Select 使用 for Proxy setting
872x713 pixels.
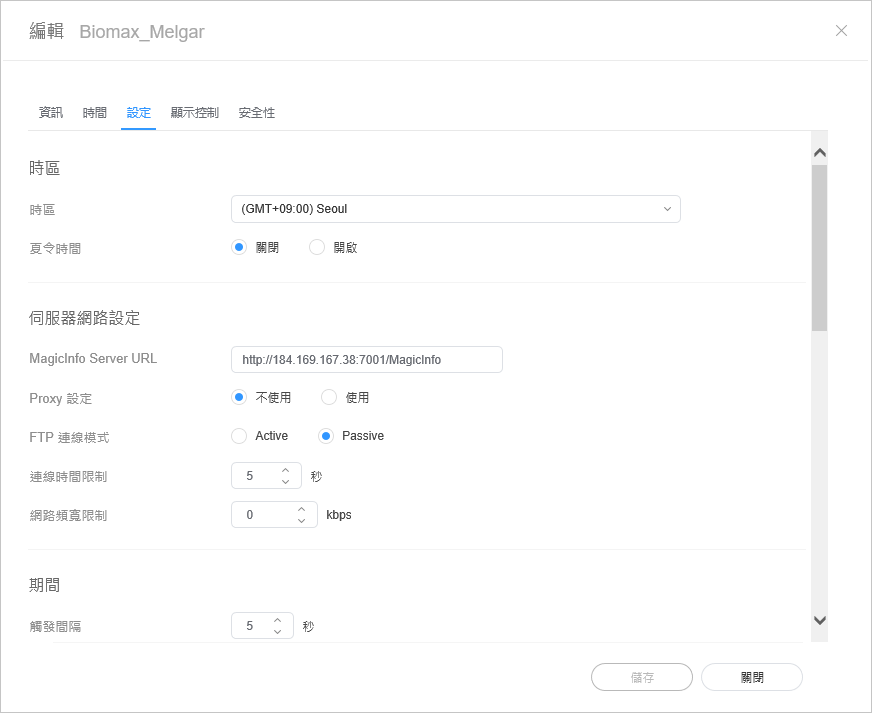pos(330,398)
